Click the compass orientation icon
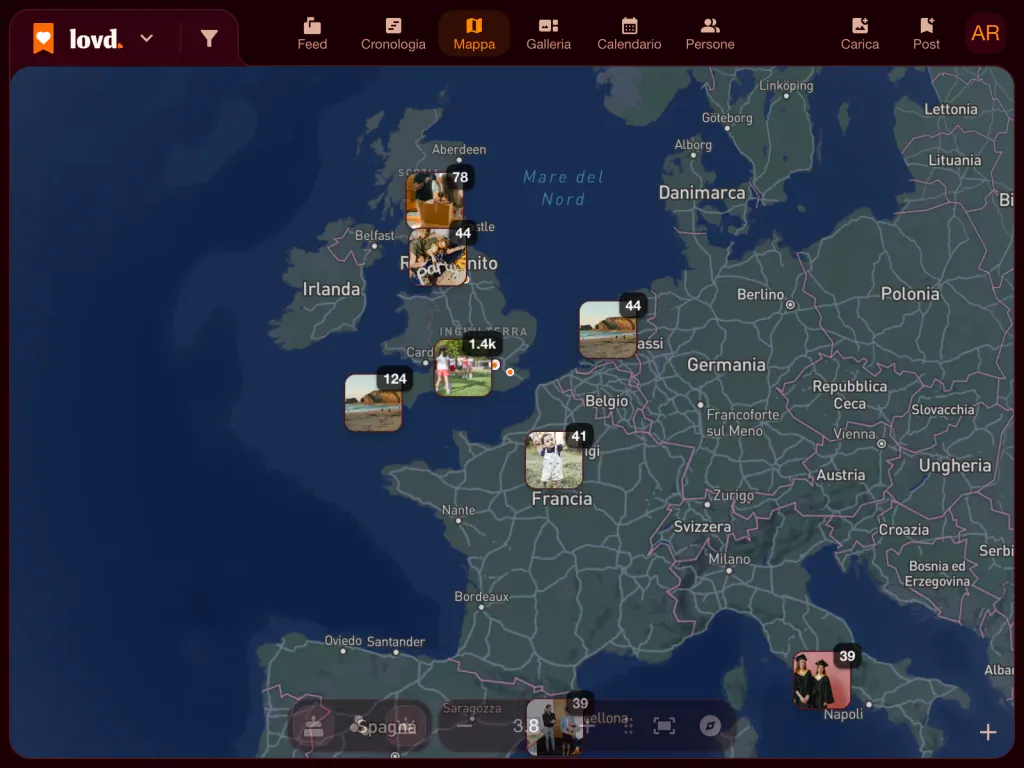This screenshot has width=1024, height=768. click(710, 726)
